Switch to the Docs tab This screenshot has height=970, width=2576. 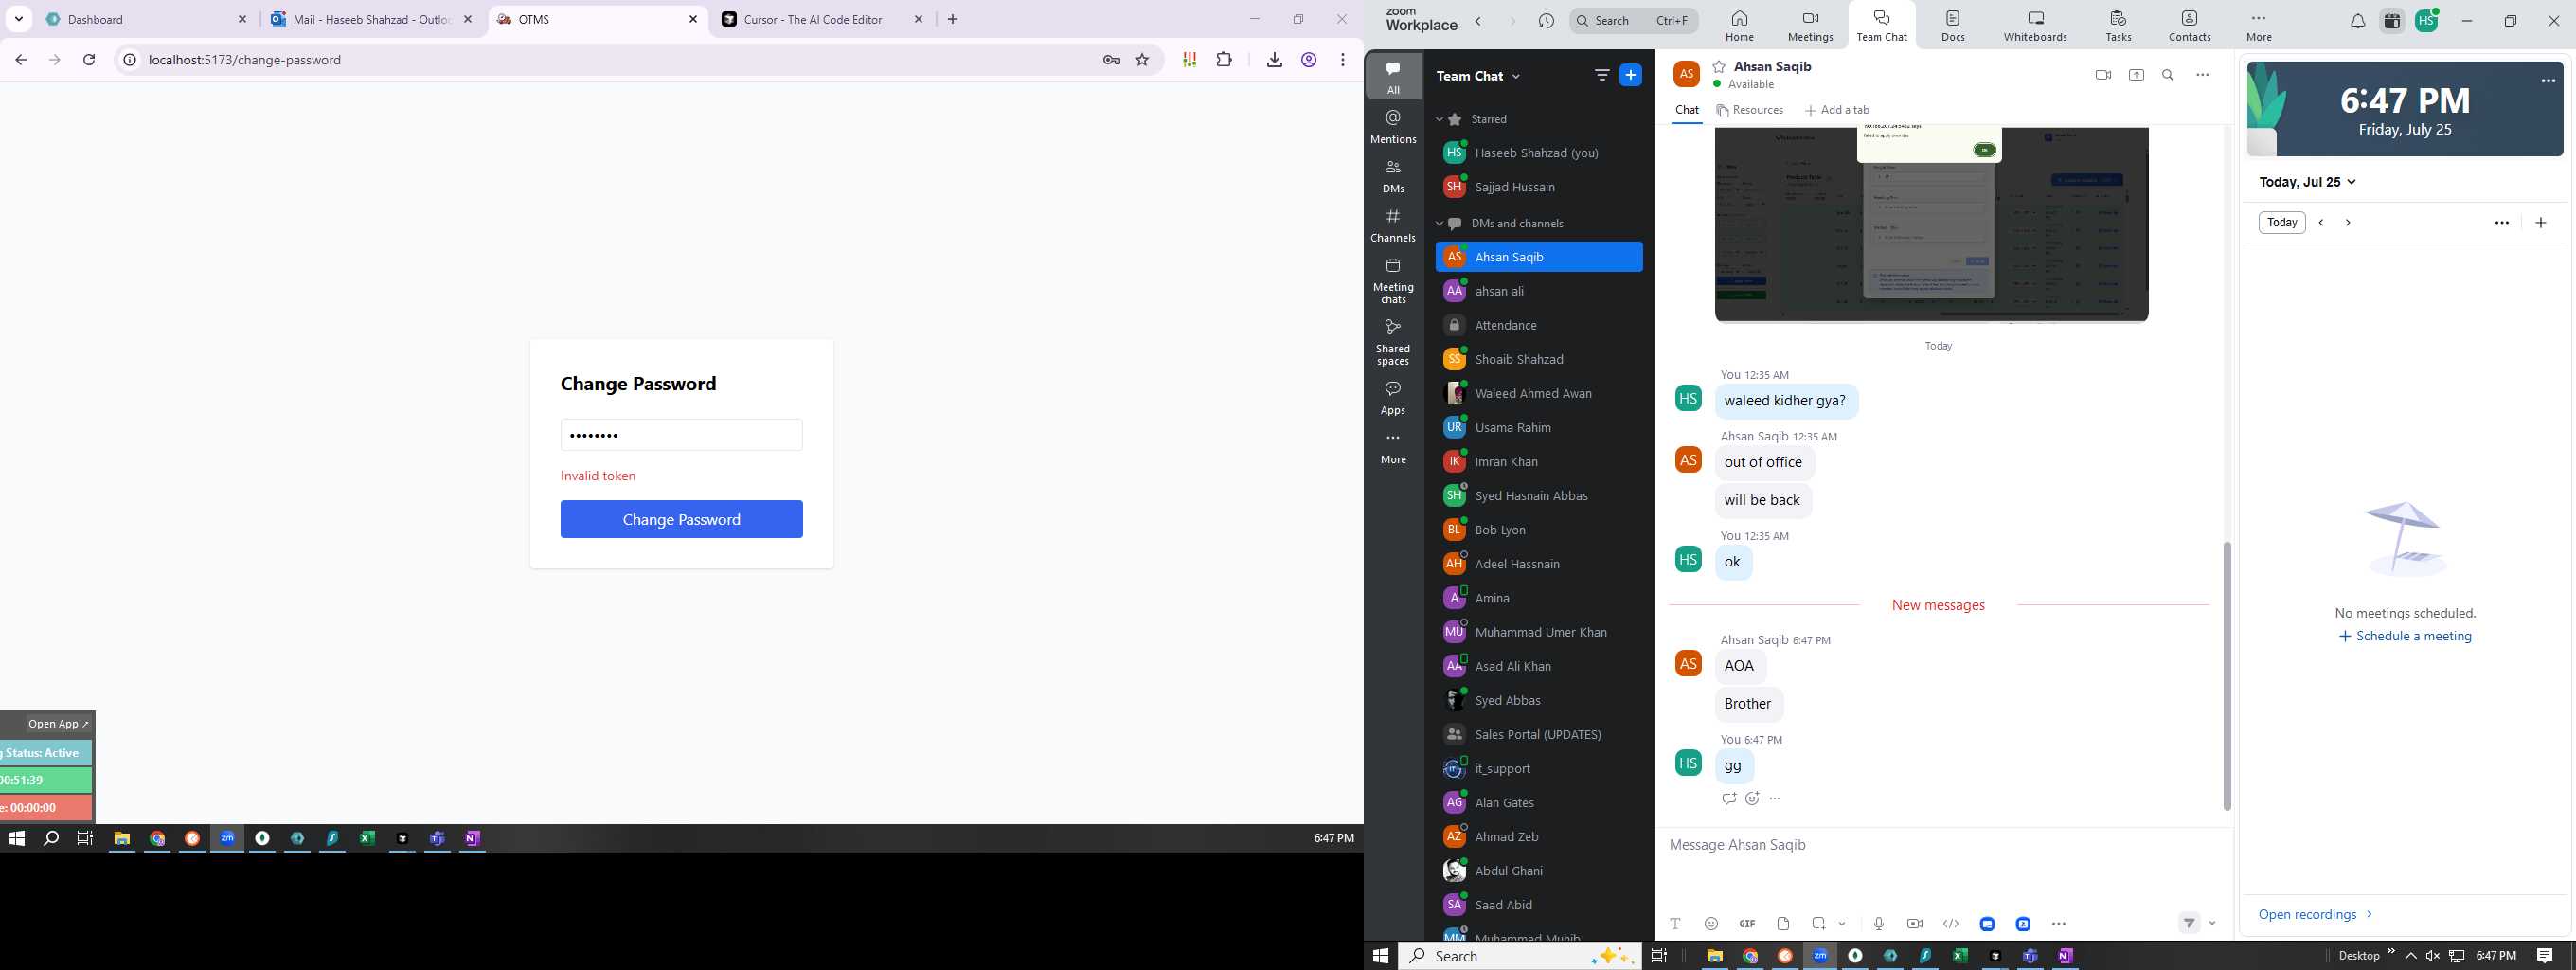pyautogui.click(x=1952, y=25)
